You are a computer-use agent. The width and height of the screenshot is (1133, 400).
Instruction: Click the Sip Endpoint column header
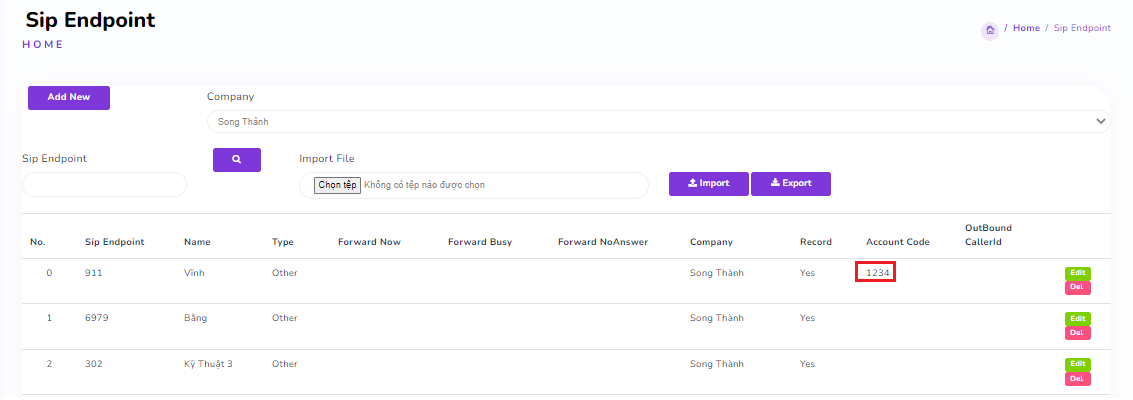click(114, 242)
